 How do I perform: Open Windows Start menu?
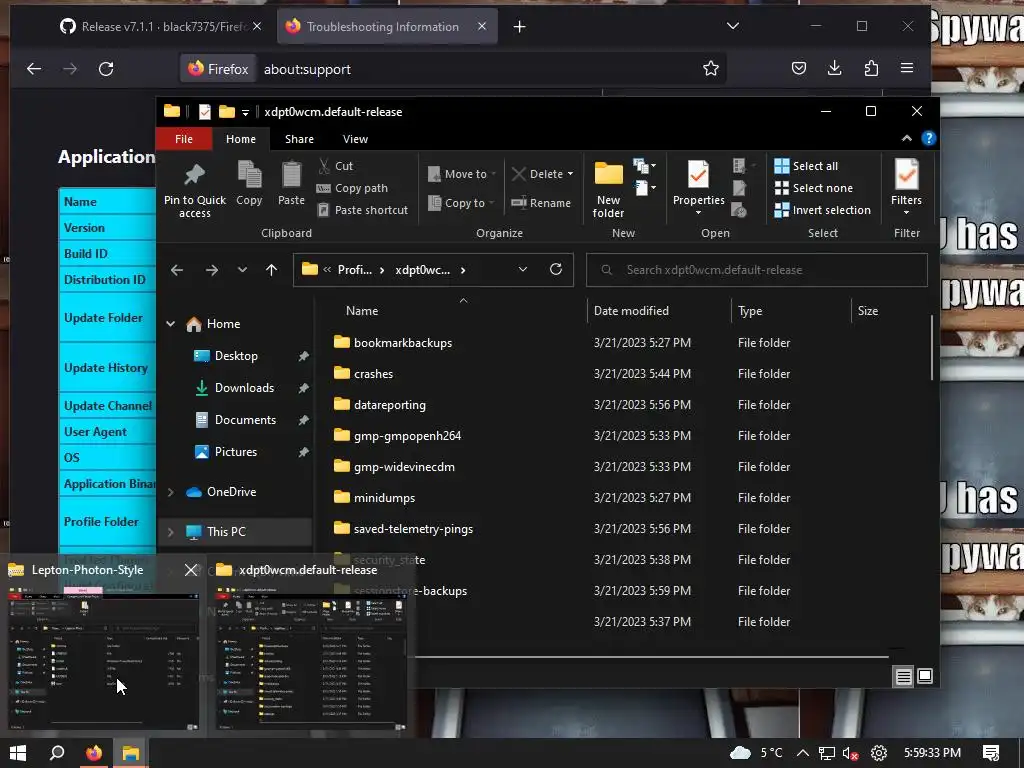(18, 753)
